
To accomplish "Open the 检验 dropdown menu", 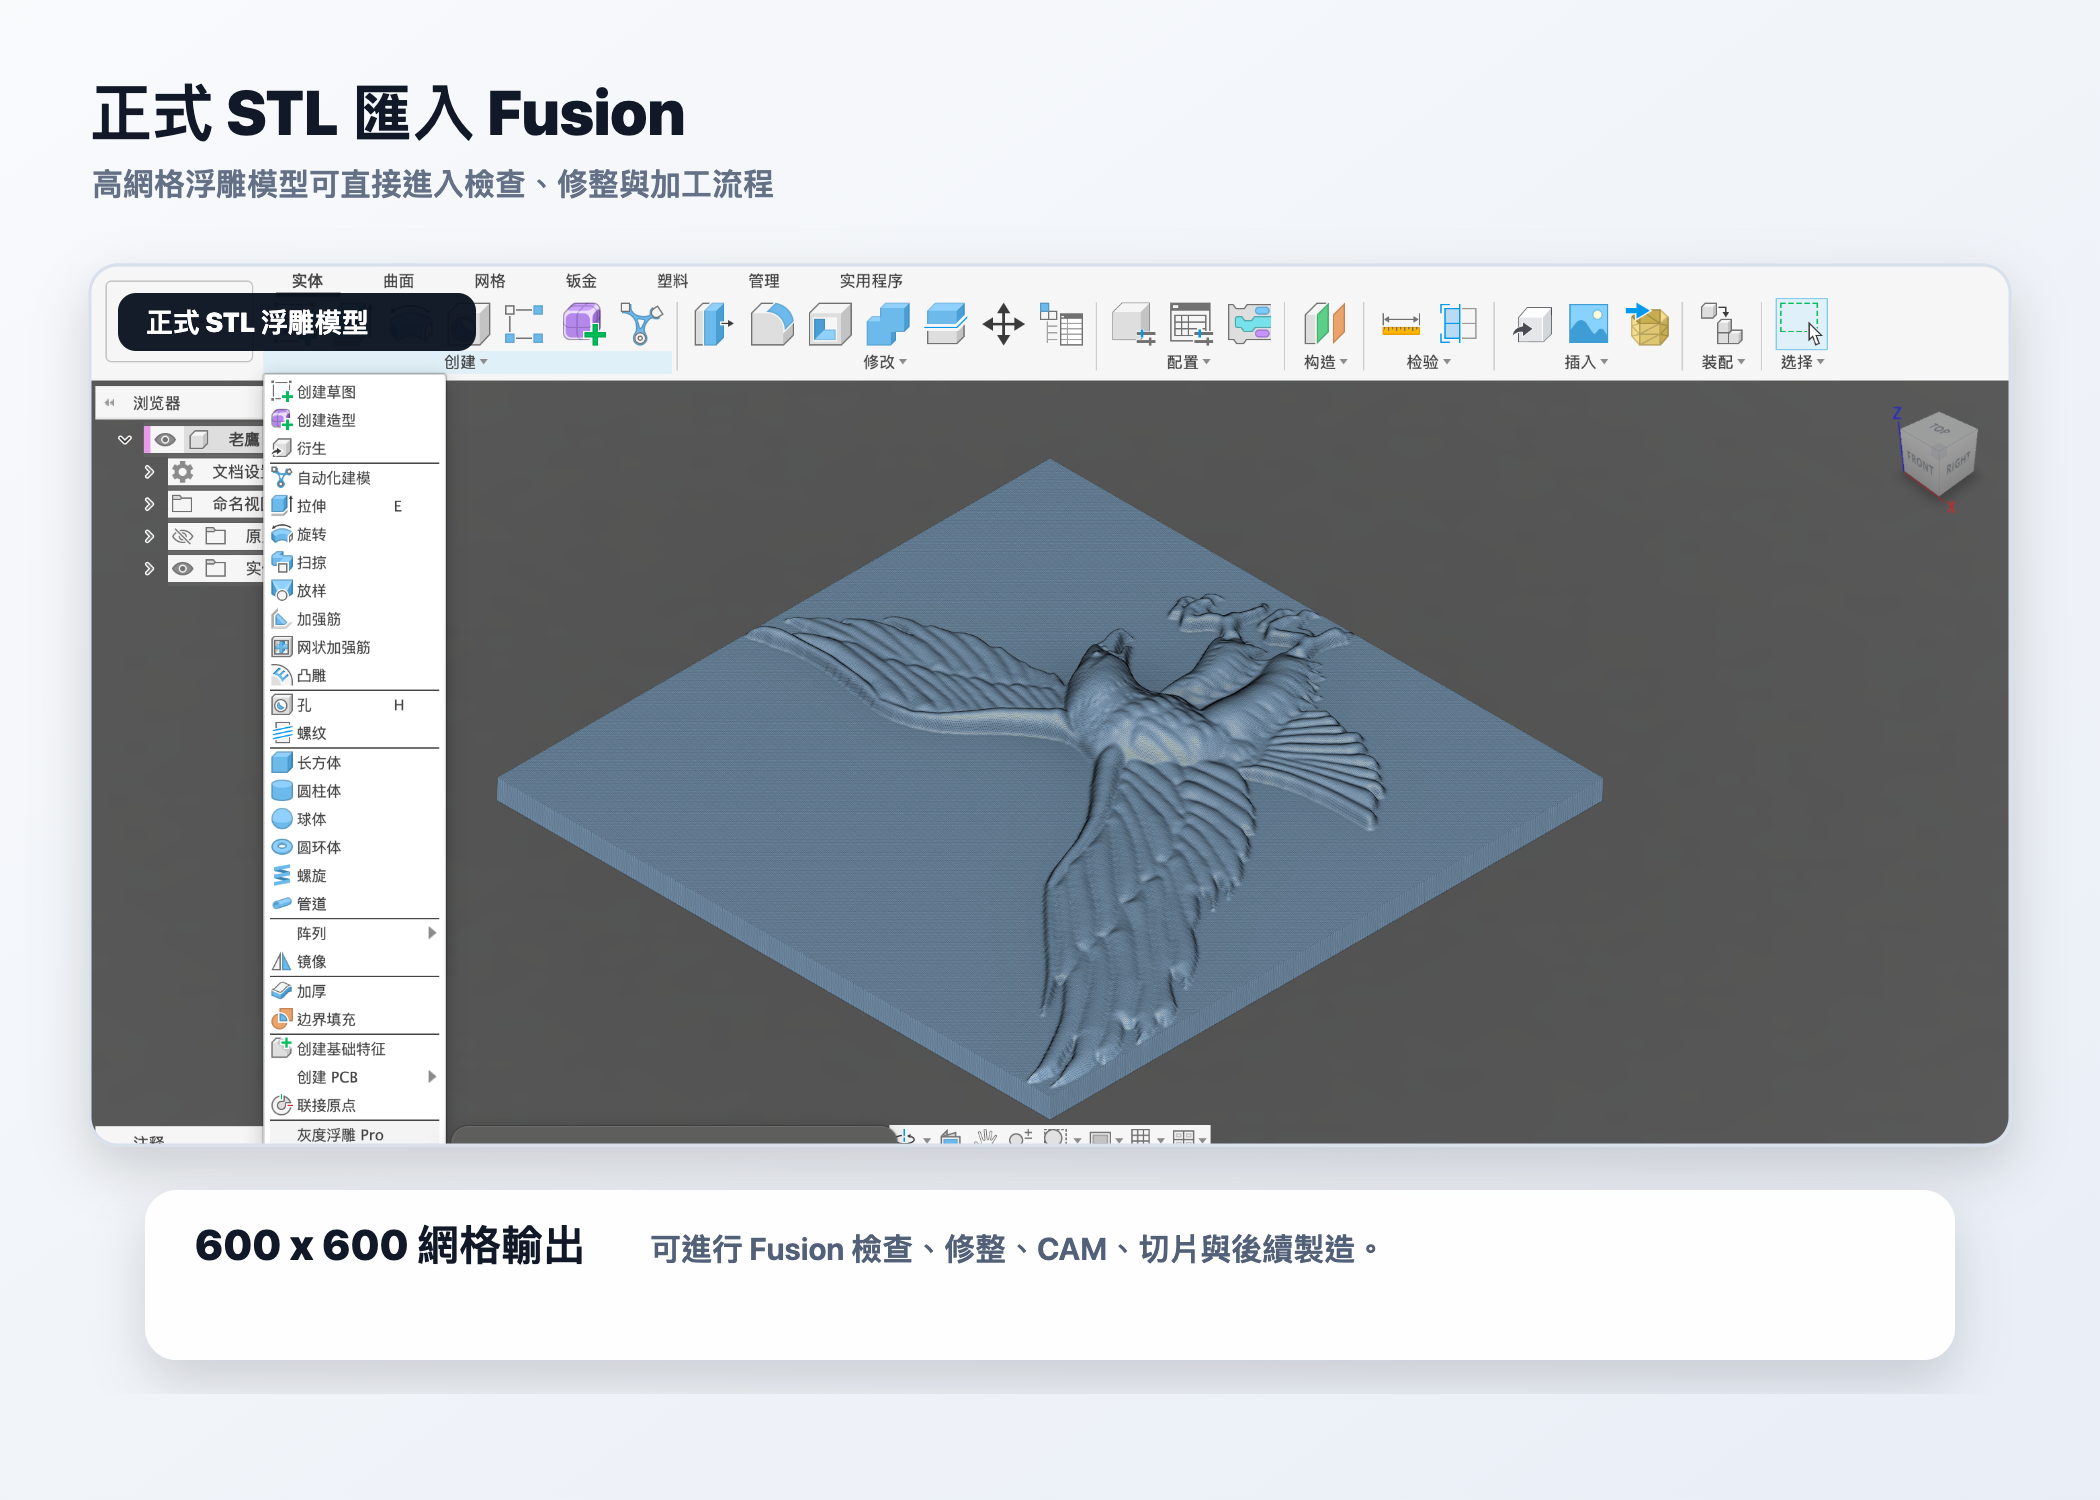I will coord(1428,362).
